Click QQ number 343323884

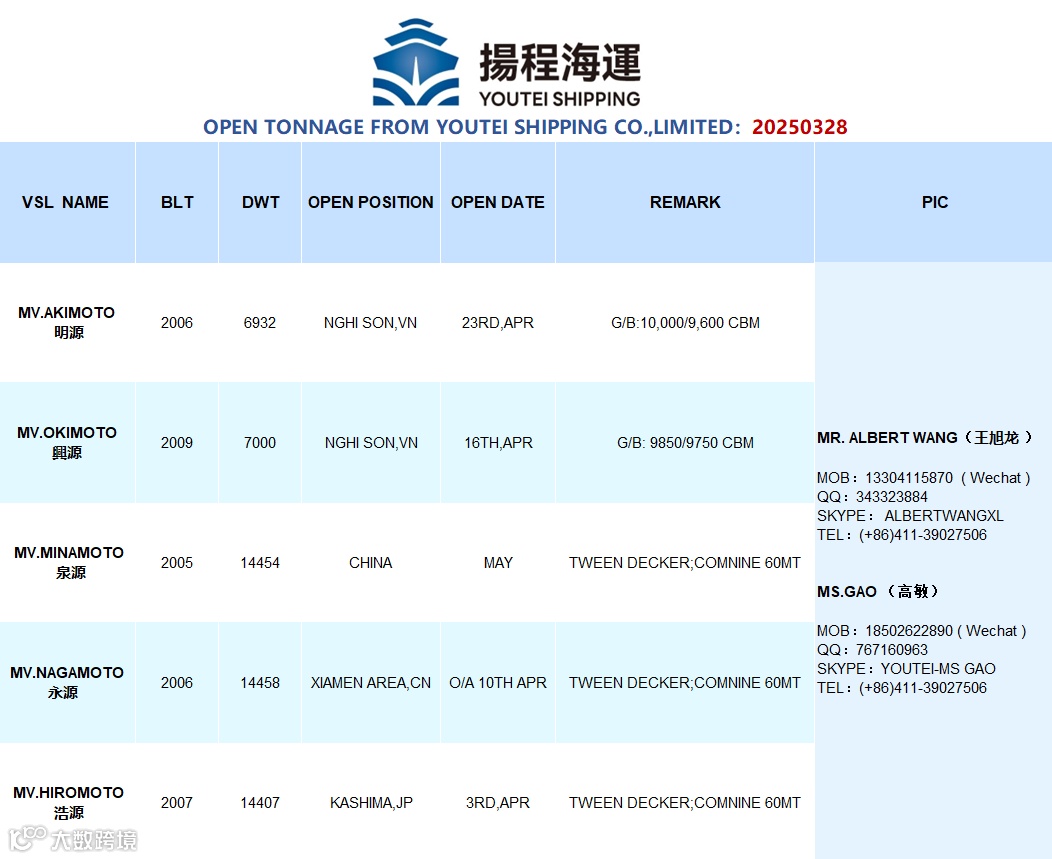892,497
